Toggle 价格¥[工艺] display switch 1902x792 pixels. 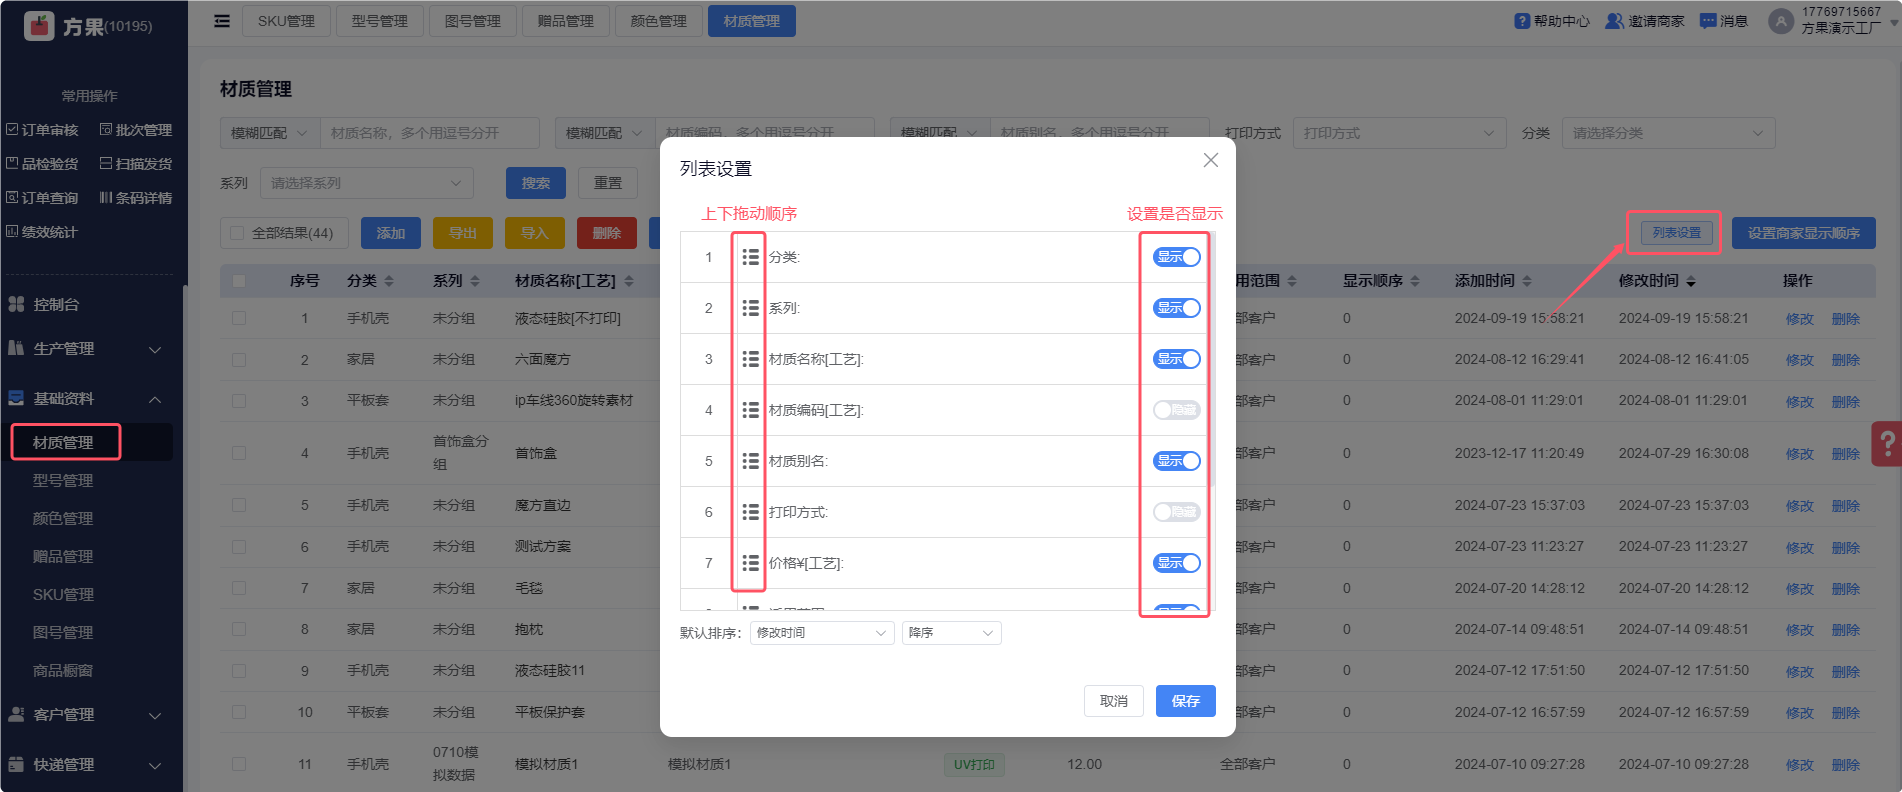pyautogui.click(x=1177, y=563)
